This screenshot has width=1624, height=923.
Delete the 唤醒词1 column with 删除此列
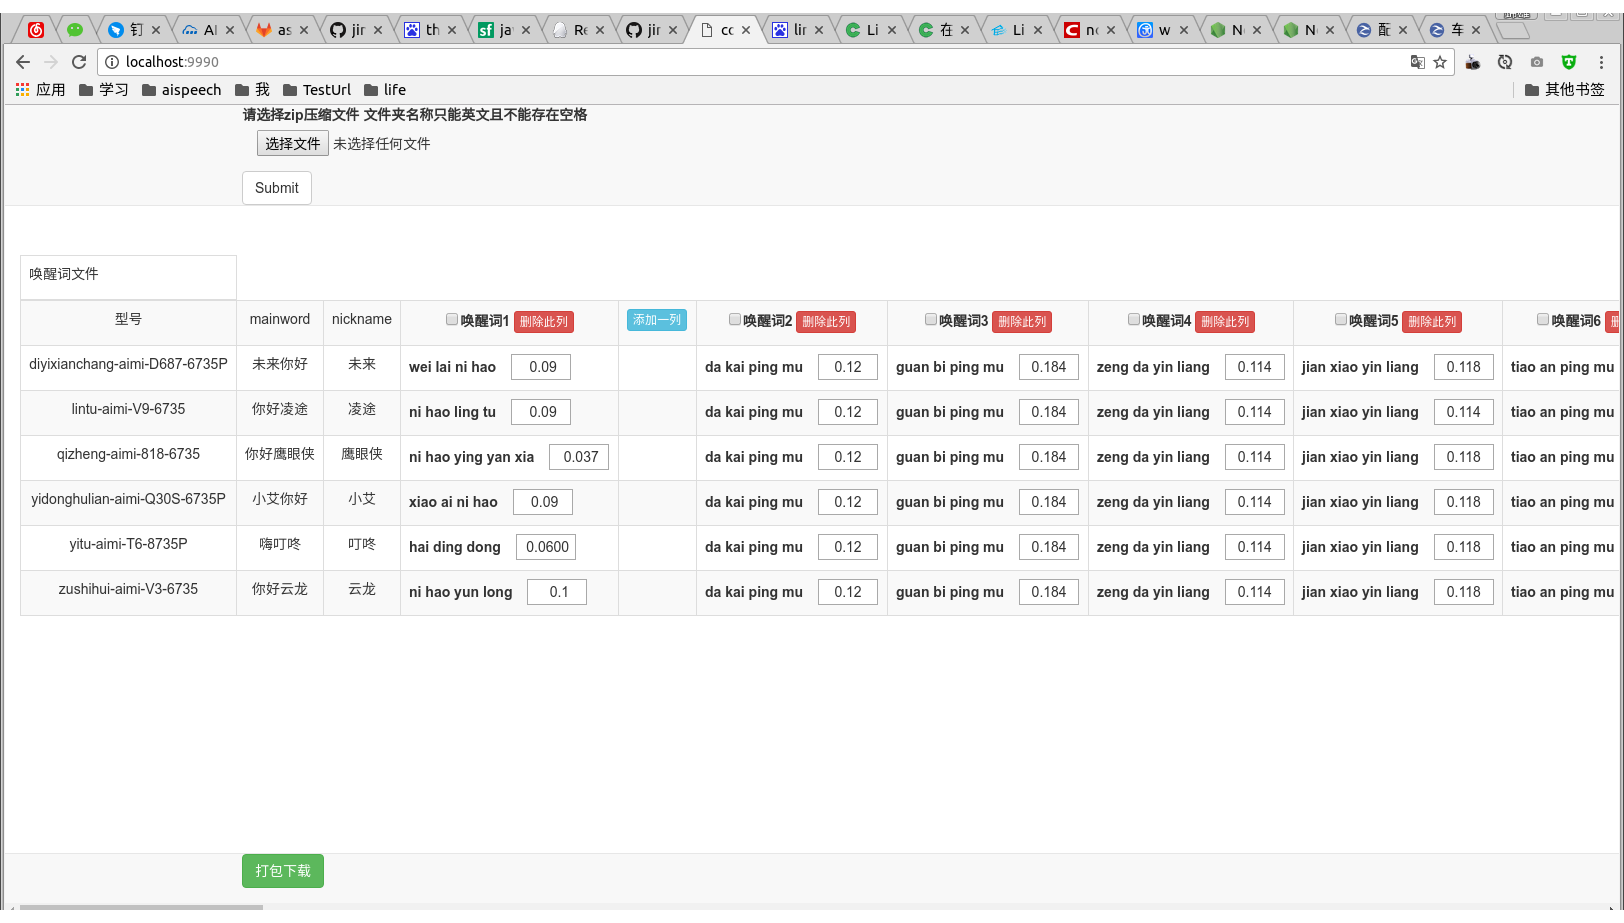click(x=544, y=322)
